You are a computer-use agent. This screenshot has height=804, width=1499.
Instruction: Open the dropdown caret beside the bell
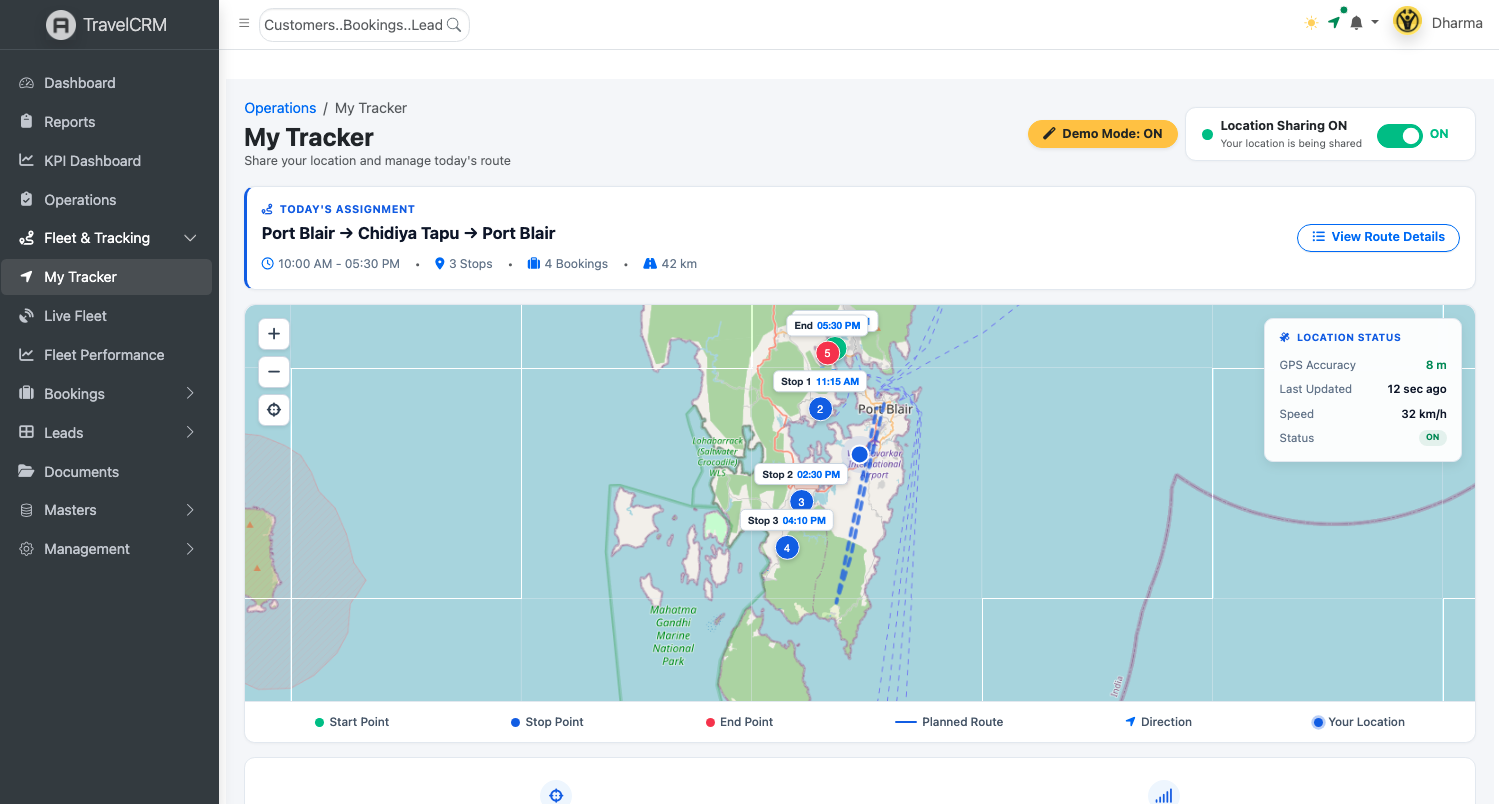[1375, 23]
